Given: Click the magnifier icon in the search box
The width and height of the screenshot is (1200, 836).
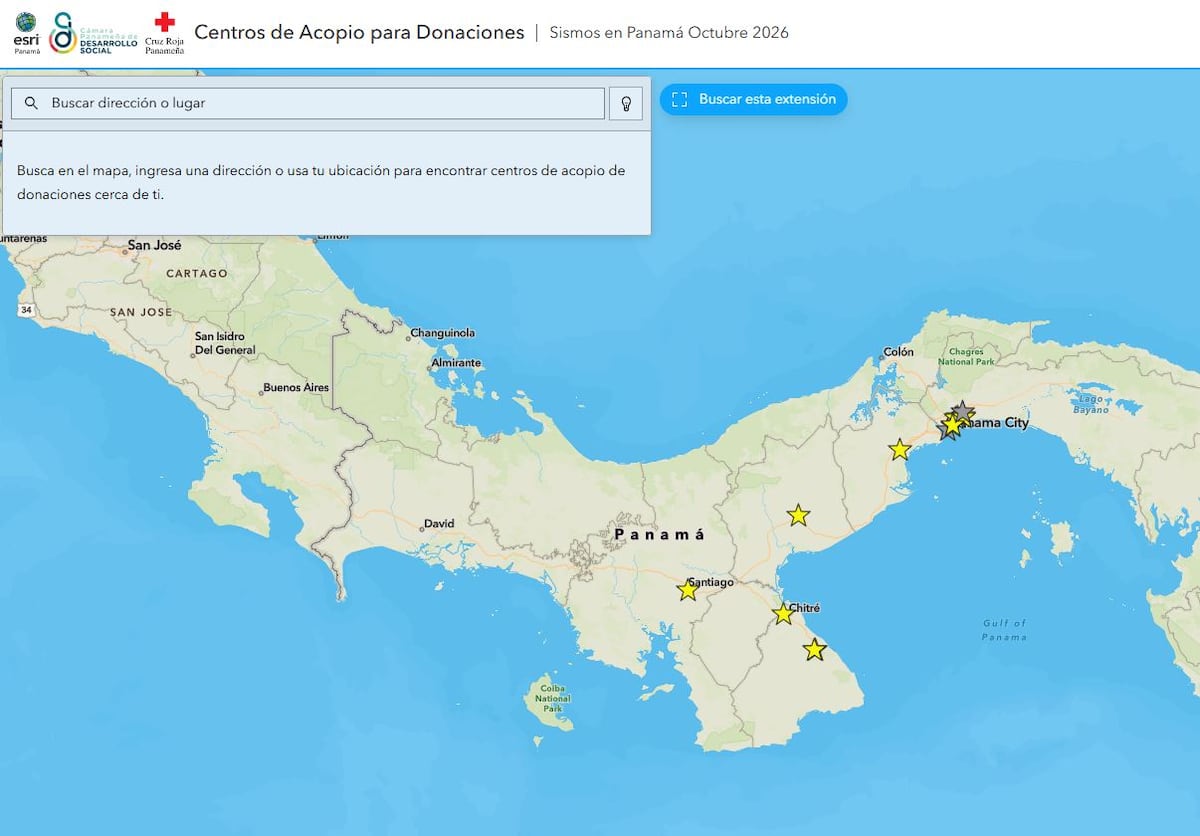Looking at the screenshot, I should pos(31,103).
